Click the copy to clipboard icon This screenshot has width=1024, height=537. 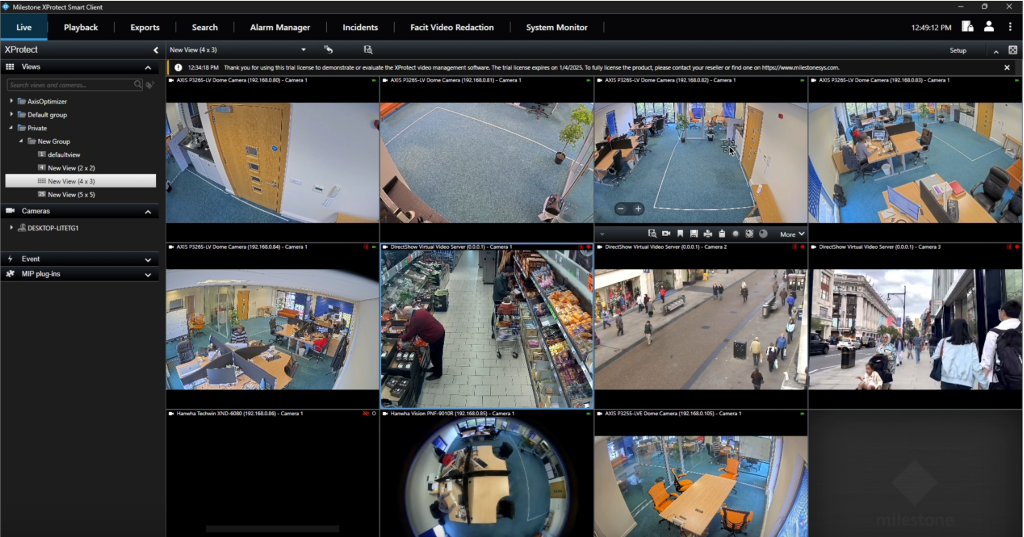point(722,234)
